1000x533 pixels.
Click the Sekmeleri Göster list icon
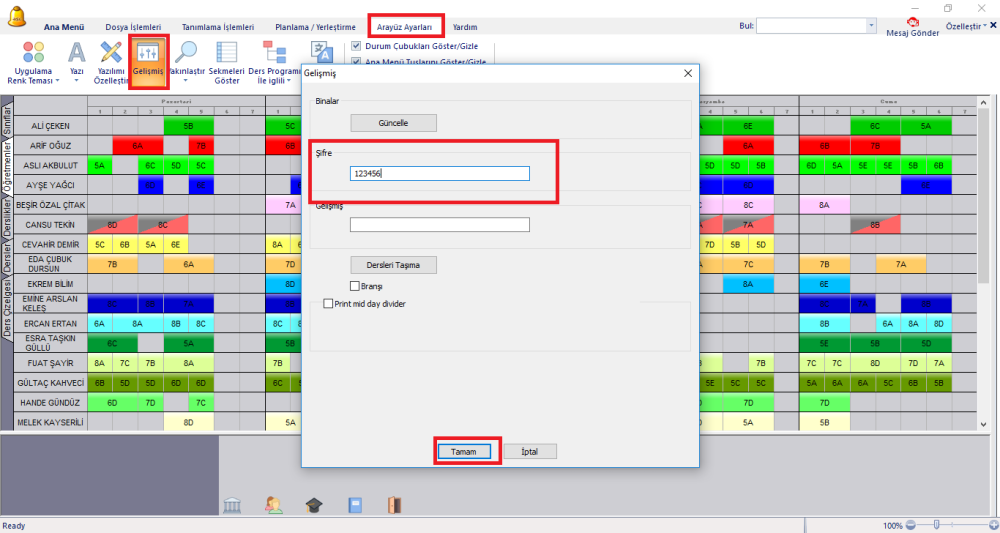pyautogui.click(x=226, y=52)
